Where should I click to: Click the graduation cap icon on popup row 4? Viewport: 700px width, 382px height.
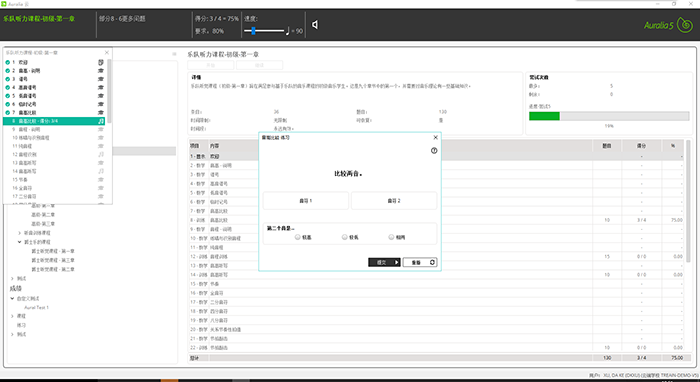(x=101, y=87)
